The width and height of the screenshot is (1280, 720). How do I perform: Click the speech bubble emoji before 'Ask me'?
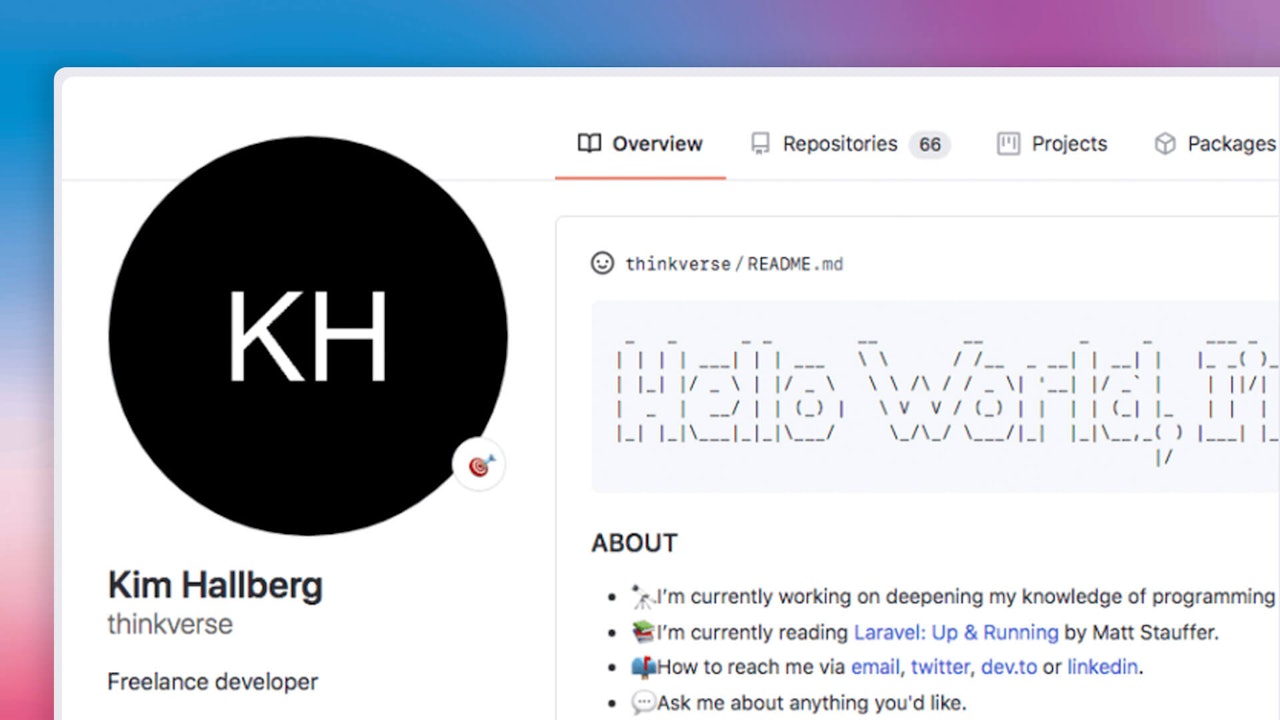[642, 703]
